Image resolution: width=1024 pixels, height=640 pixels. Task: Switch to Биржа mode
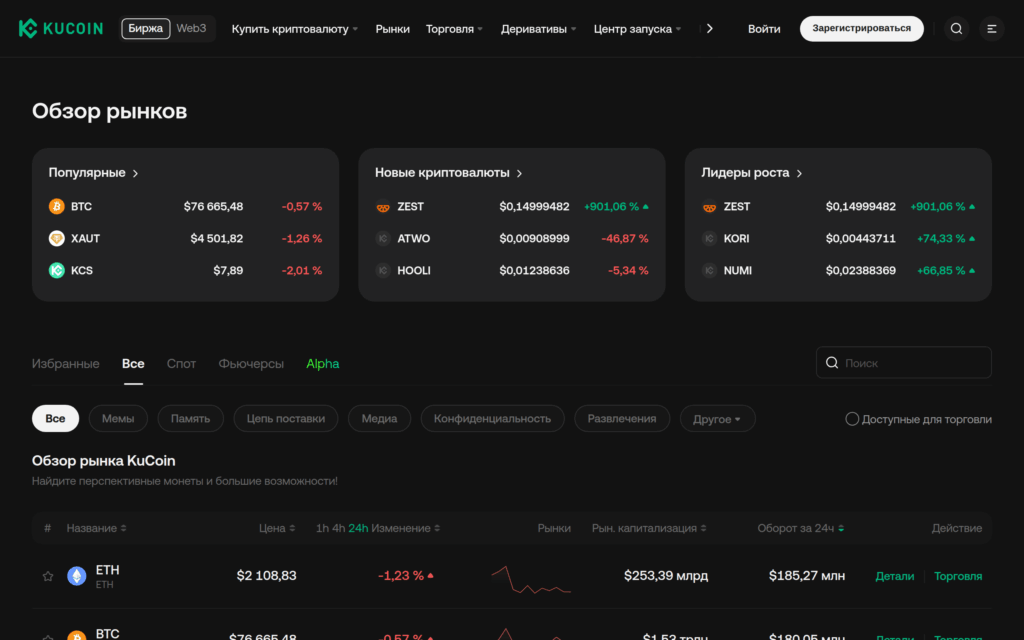click(146, 28)
